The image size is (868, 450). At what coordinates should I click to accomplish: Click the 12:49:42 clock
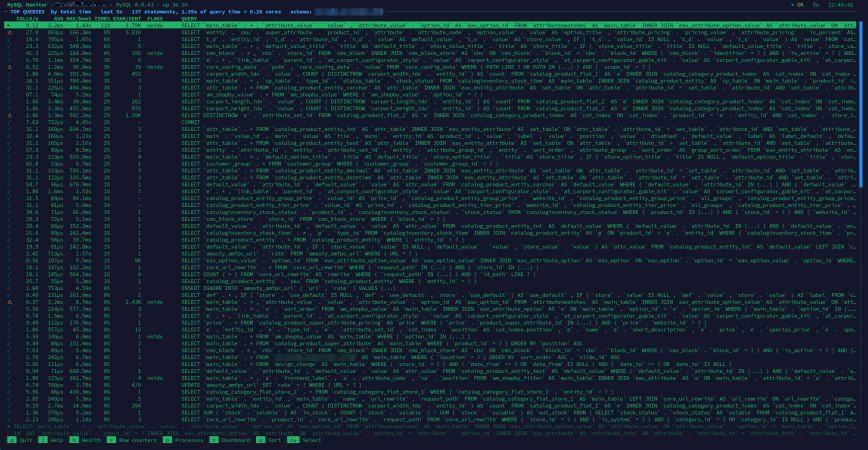pos(841,5)
